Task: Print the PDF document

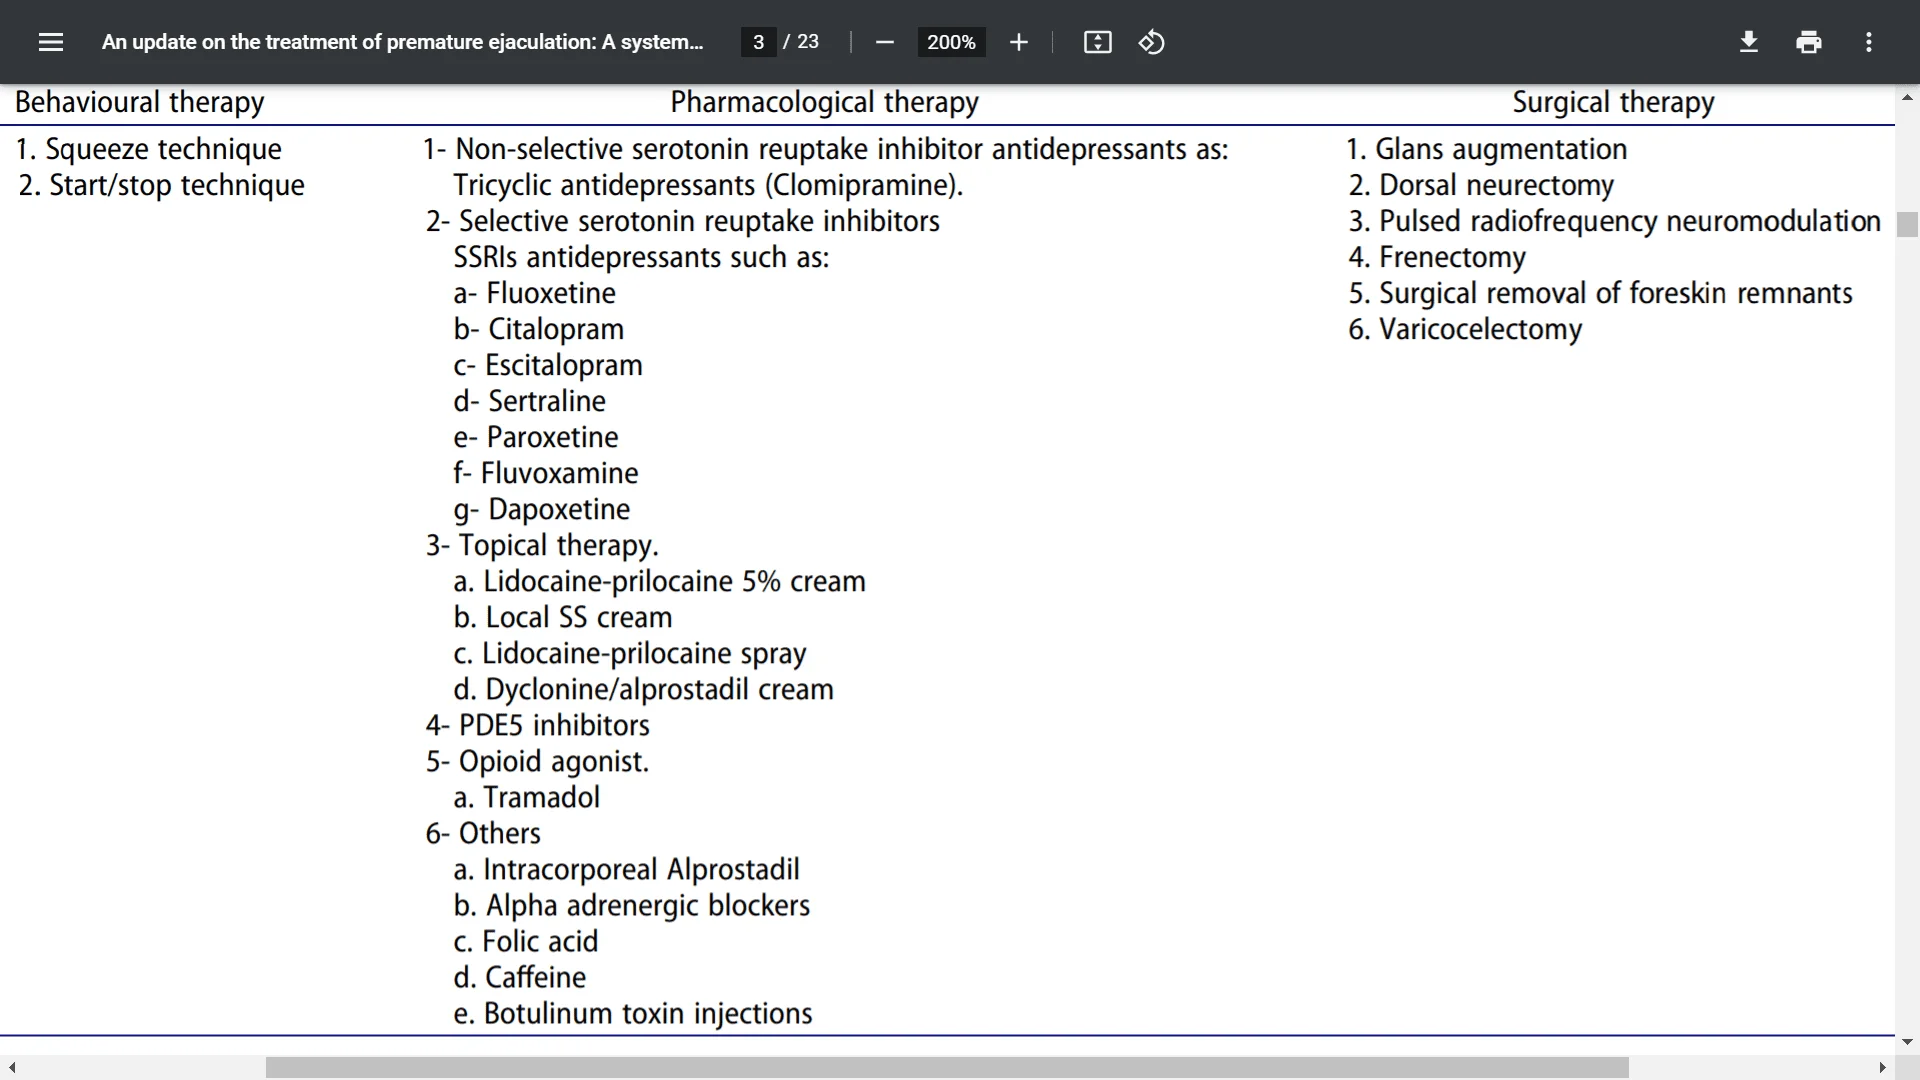Action: (1808, 42)
